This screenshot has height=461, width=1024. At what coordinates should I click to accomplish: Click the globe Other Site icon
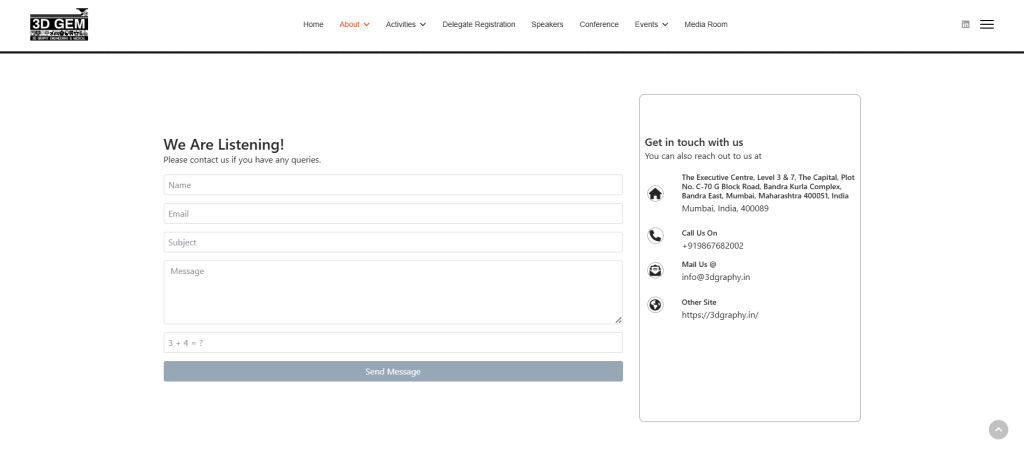[x=655, y=305]
